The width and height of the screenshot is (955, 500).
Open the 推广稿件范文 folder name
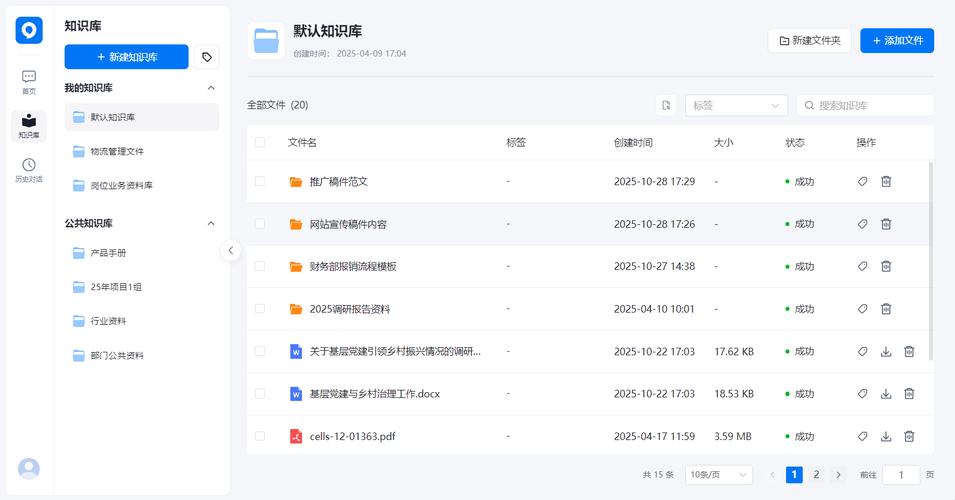339,181
